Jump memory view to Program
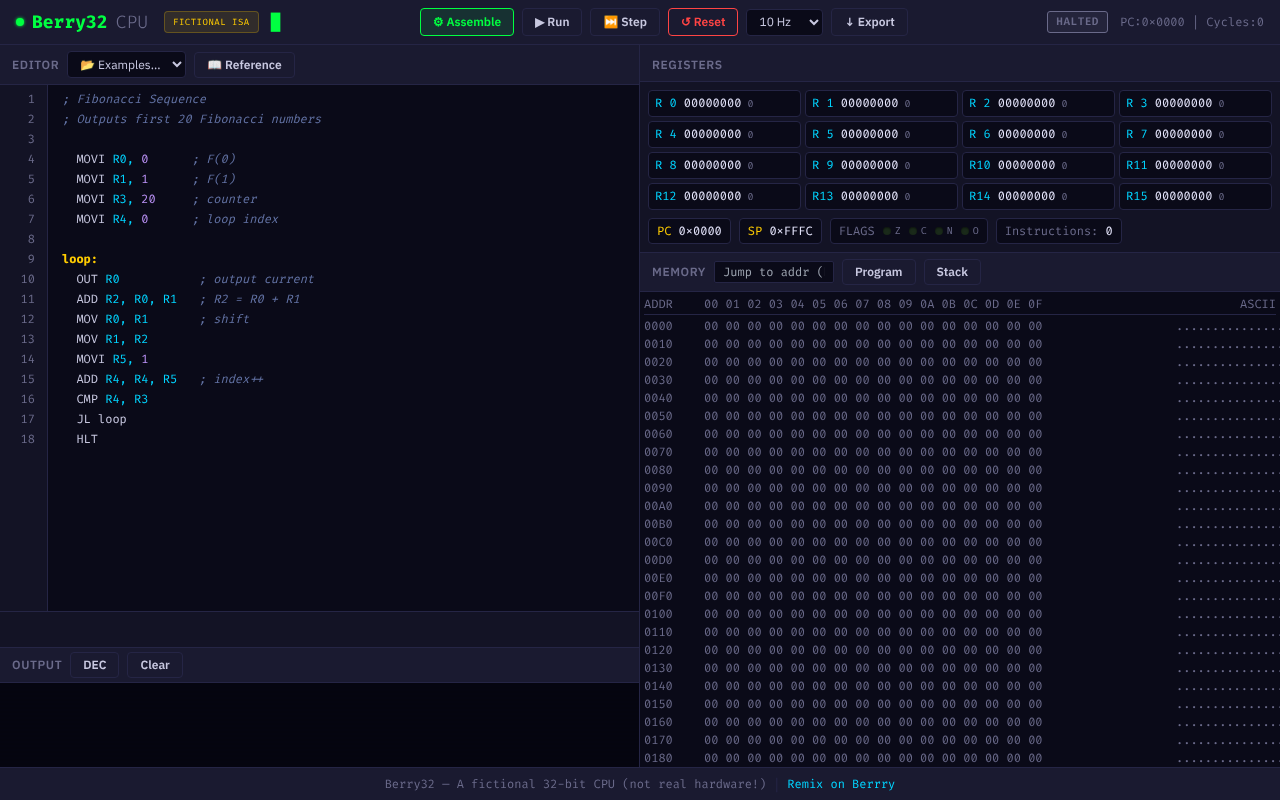Screen dimensions: 1280x800 coord(879,272)
